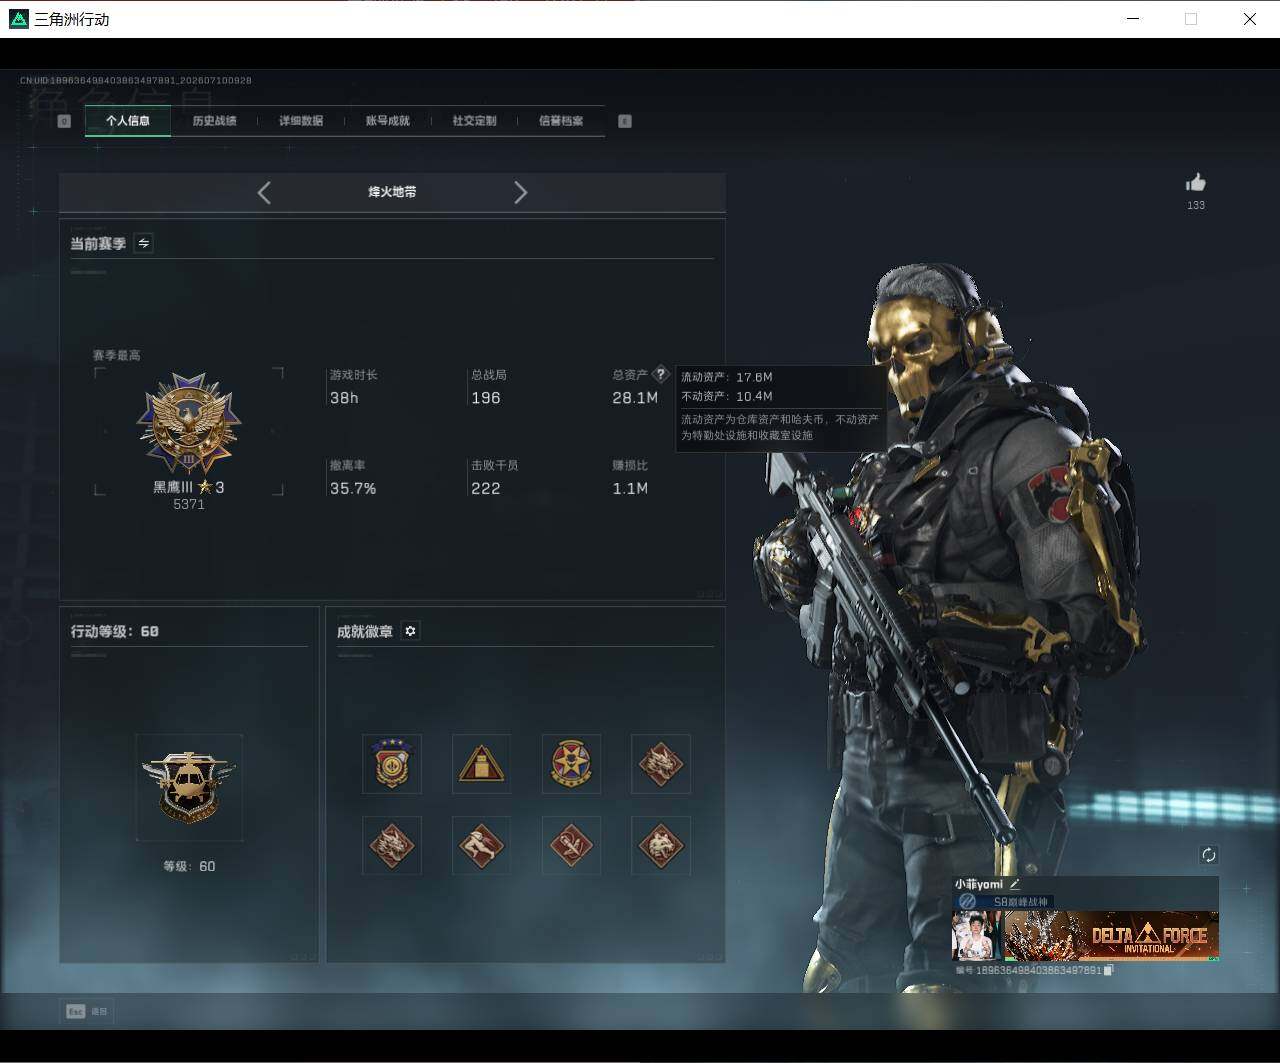Toggle season switch beside 当前赛季
This screenshot has width=1280, height=1063.
(x=144, y=243)
